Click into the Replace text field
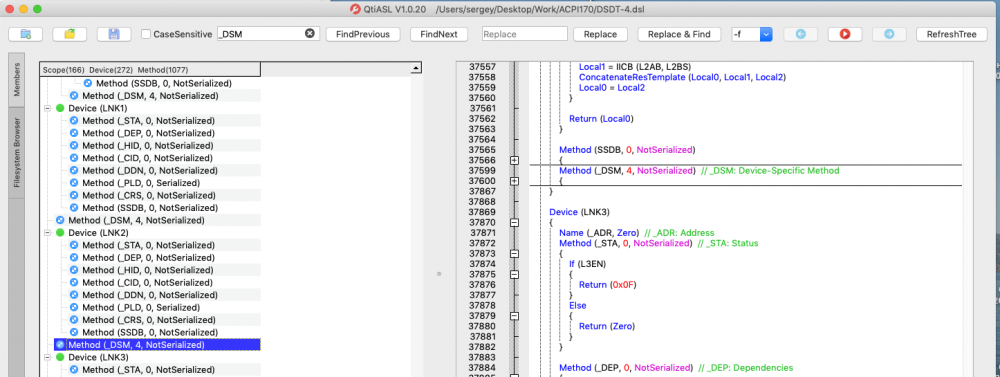Image resolution: width=1000 pixels, height=377 pixels. point(525,34)
